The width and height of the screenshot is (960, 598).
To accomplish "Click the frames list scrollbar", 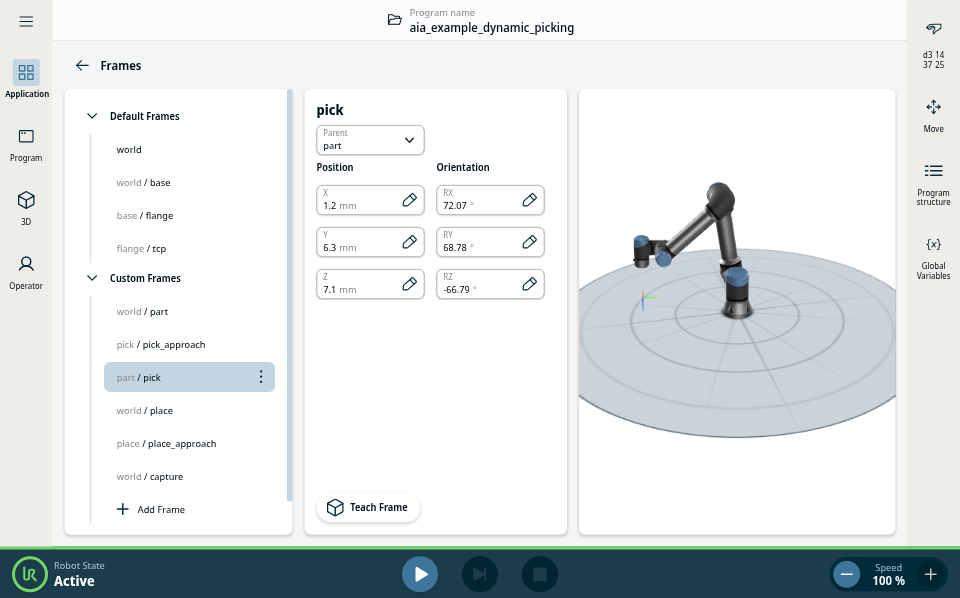I will point(290,296).
